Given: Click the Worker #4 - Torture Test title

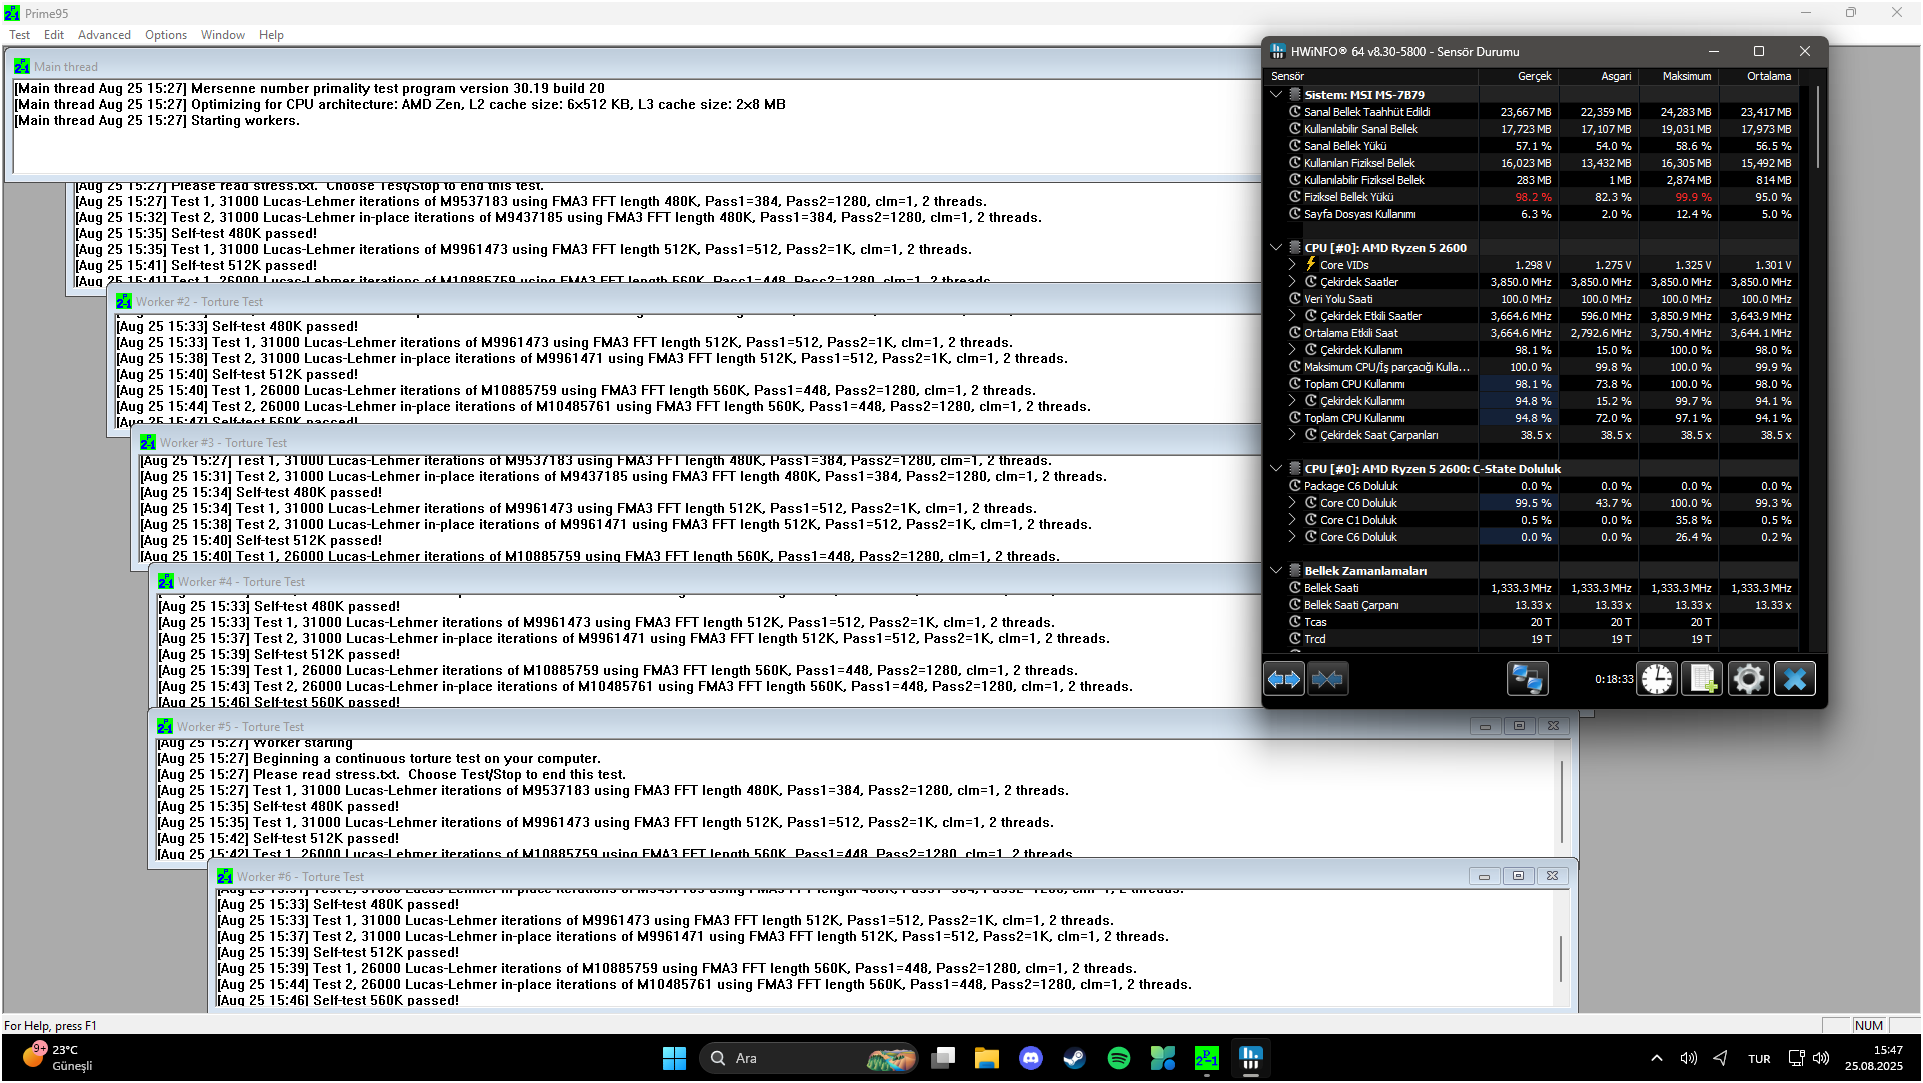Looking at the screenshot, I should click(241, 582).
